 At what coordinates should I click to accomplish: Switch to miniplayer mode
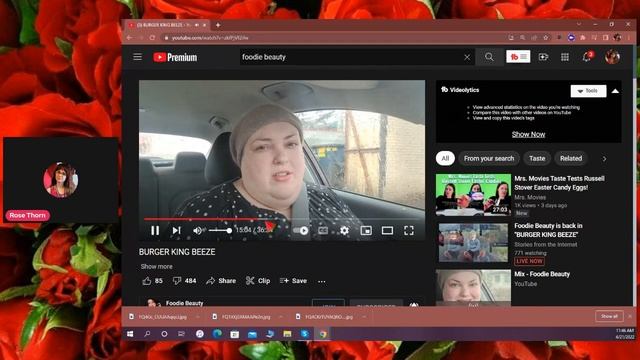[x=366, y=231]
